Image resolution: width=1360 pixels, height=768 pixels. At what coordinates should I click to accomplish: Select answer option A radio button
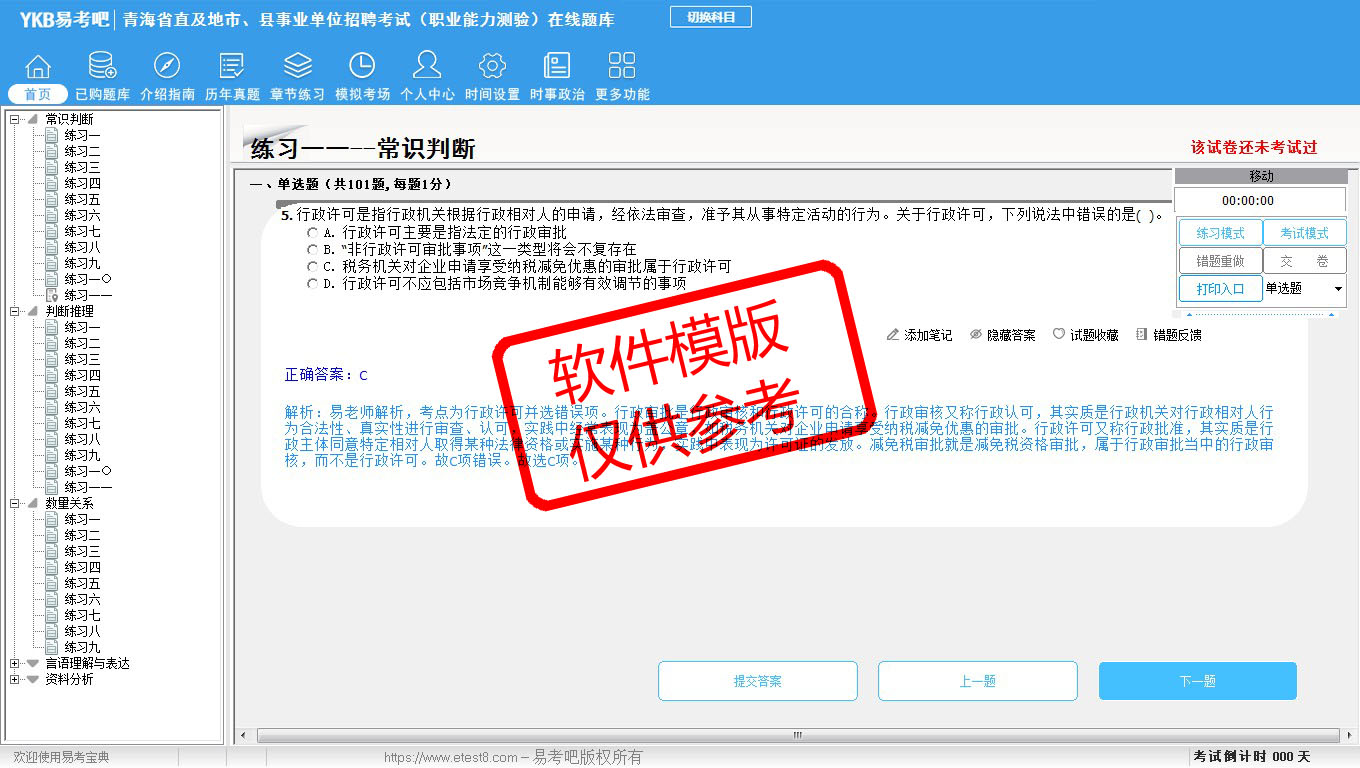click(313, 233)
